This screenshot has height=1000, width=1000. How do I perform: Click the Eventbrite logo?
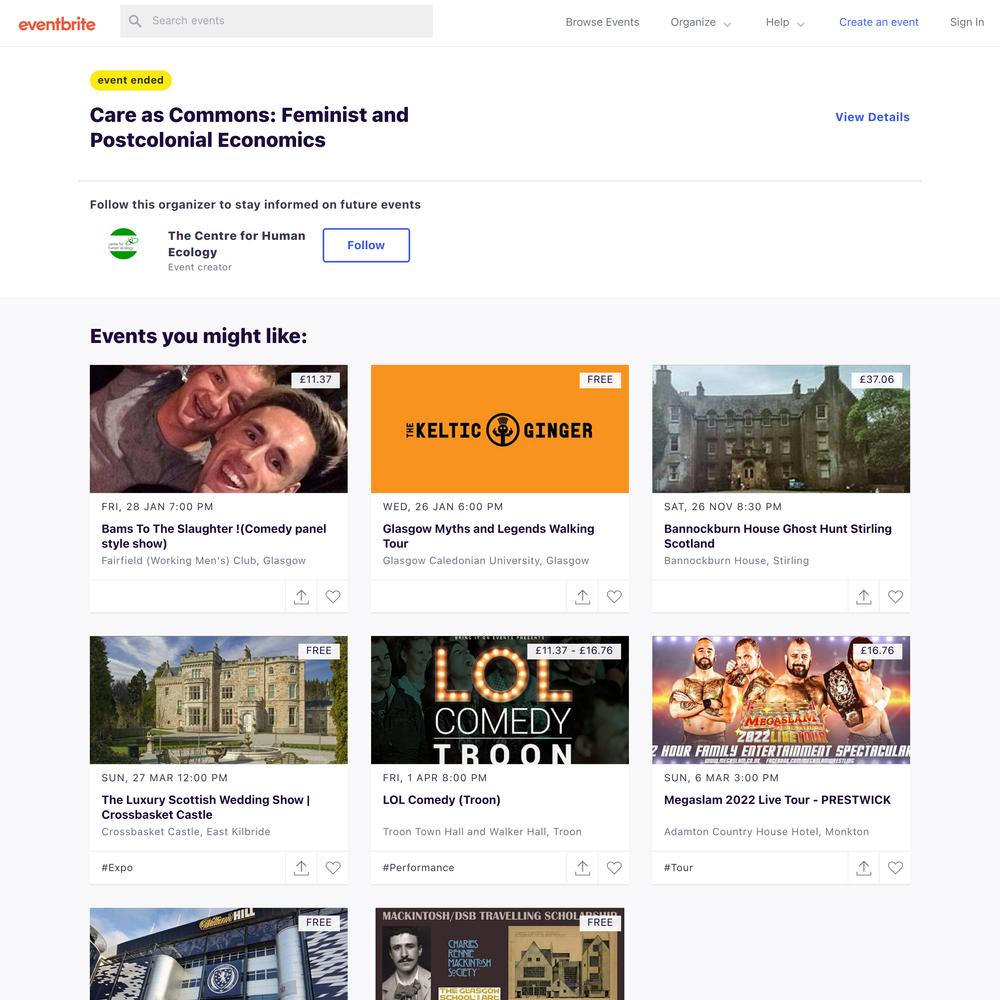tap(57, 24)
